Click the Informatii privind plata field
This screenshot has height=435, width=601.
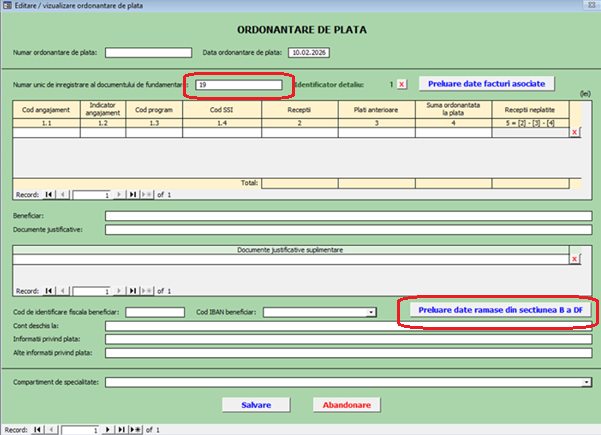coord(348,339)
